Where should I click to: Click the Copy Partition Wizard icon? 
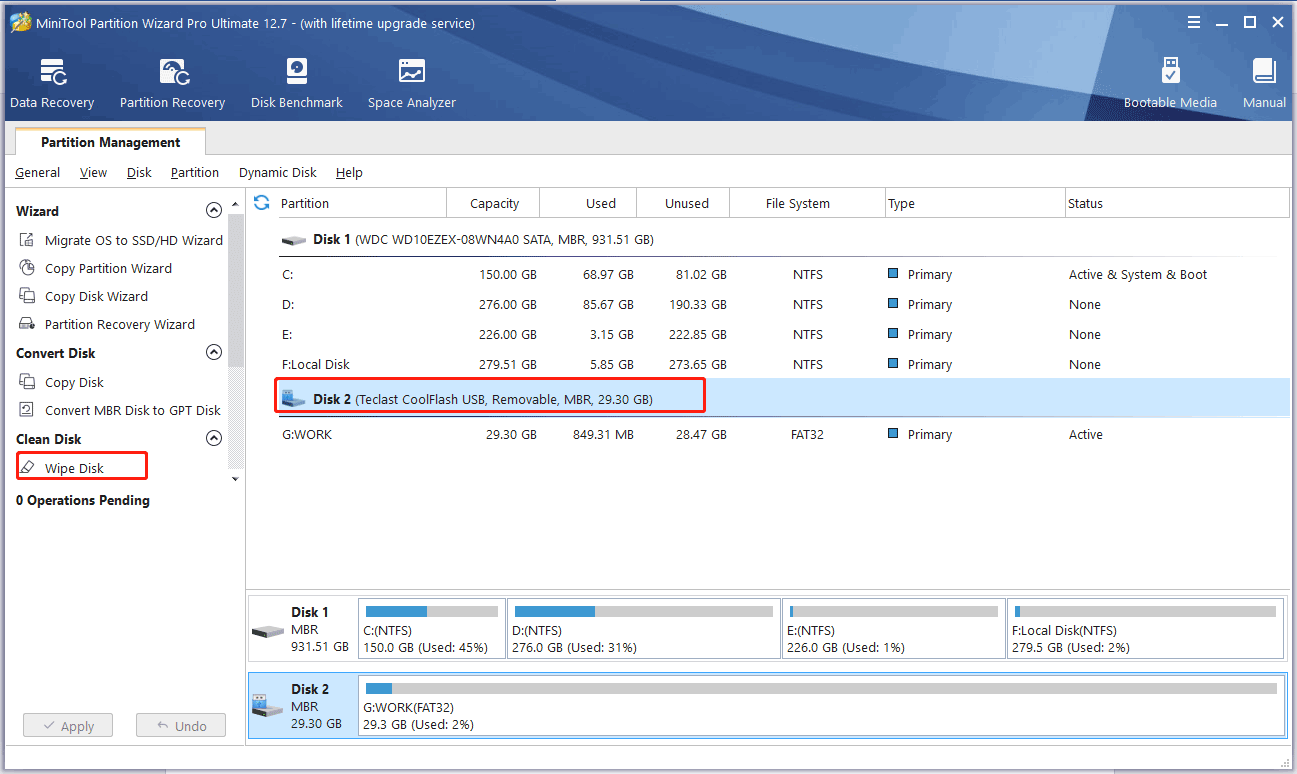point(28,268)
